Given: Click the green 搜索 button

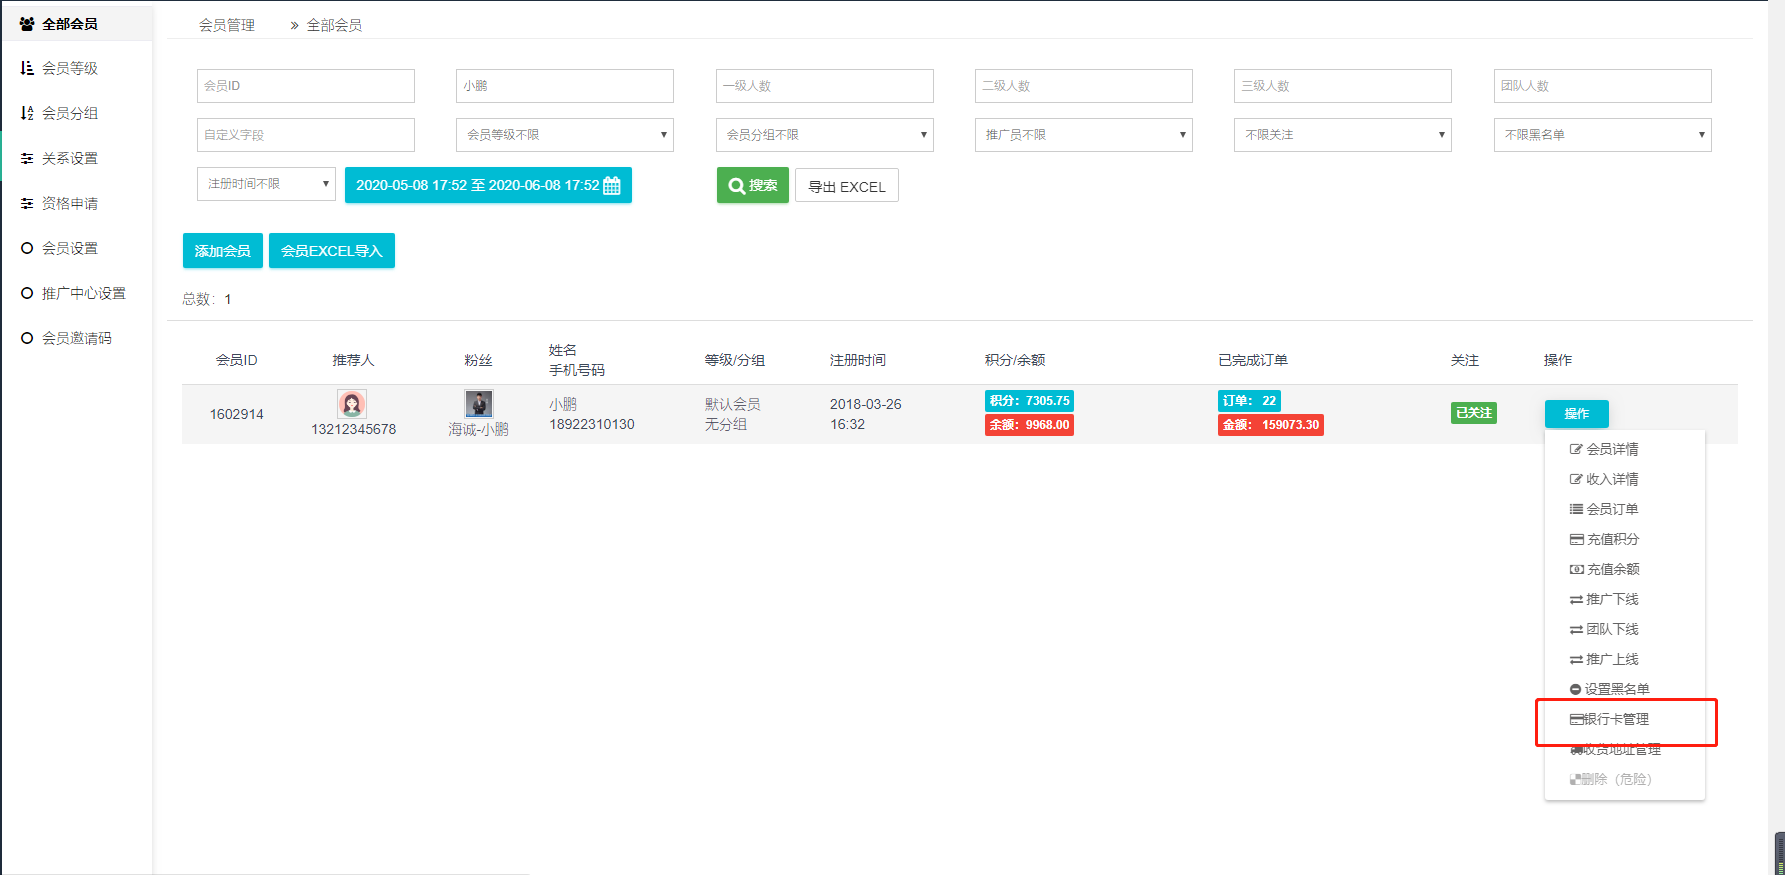Looking at the screenshot, I should pyautogui.click(x=753, y=185).
